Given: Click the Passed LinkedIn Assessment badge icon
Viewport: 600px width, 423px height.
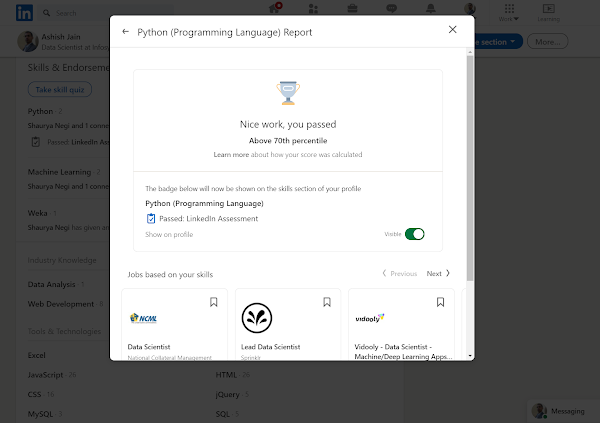Looking at the screenshot, I should 151,218.
